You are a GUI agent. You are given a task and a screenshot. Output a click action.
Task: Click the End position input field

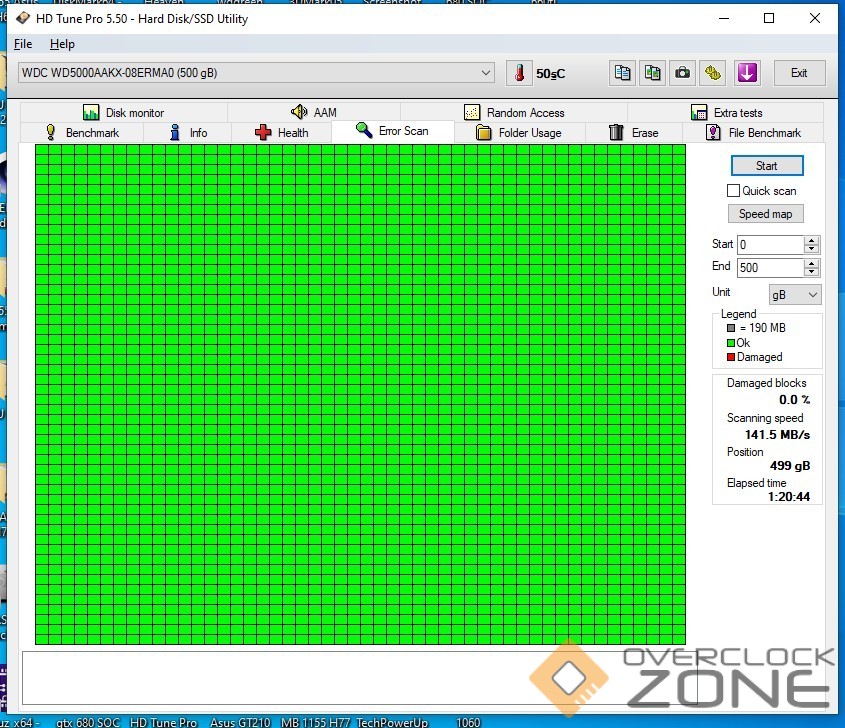(771, 267)
